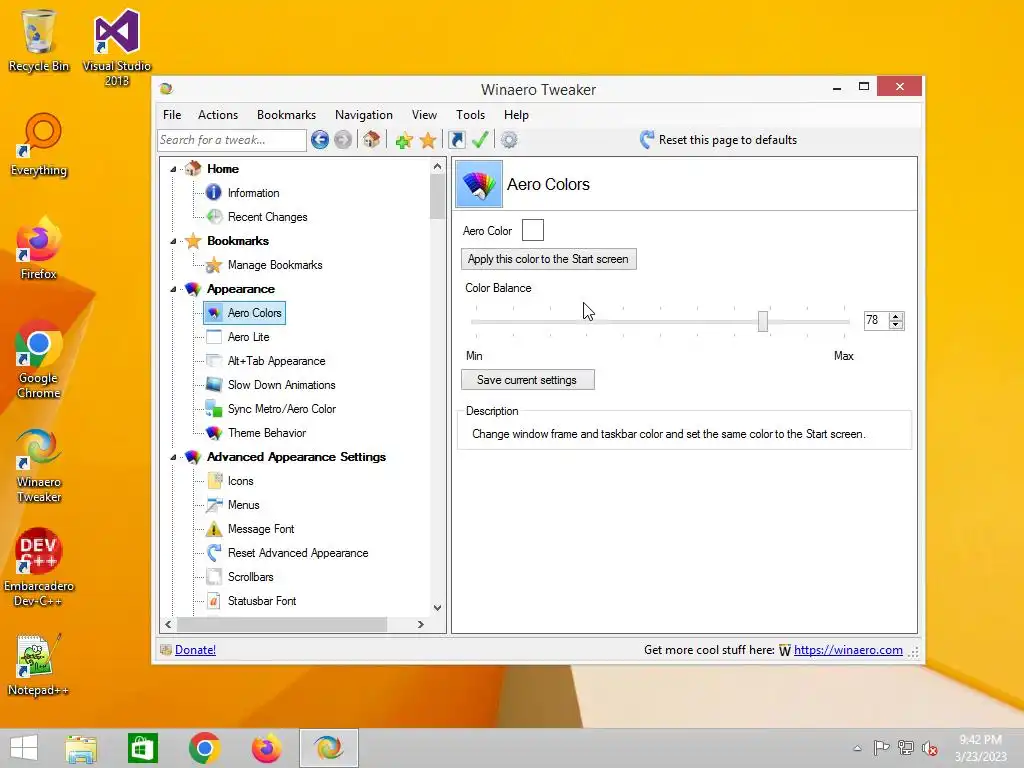Click the Search for a tweak field
This screenshot has width=1024, height=768.
232,140
